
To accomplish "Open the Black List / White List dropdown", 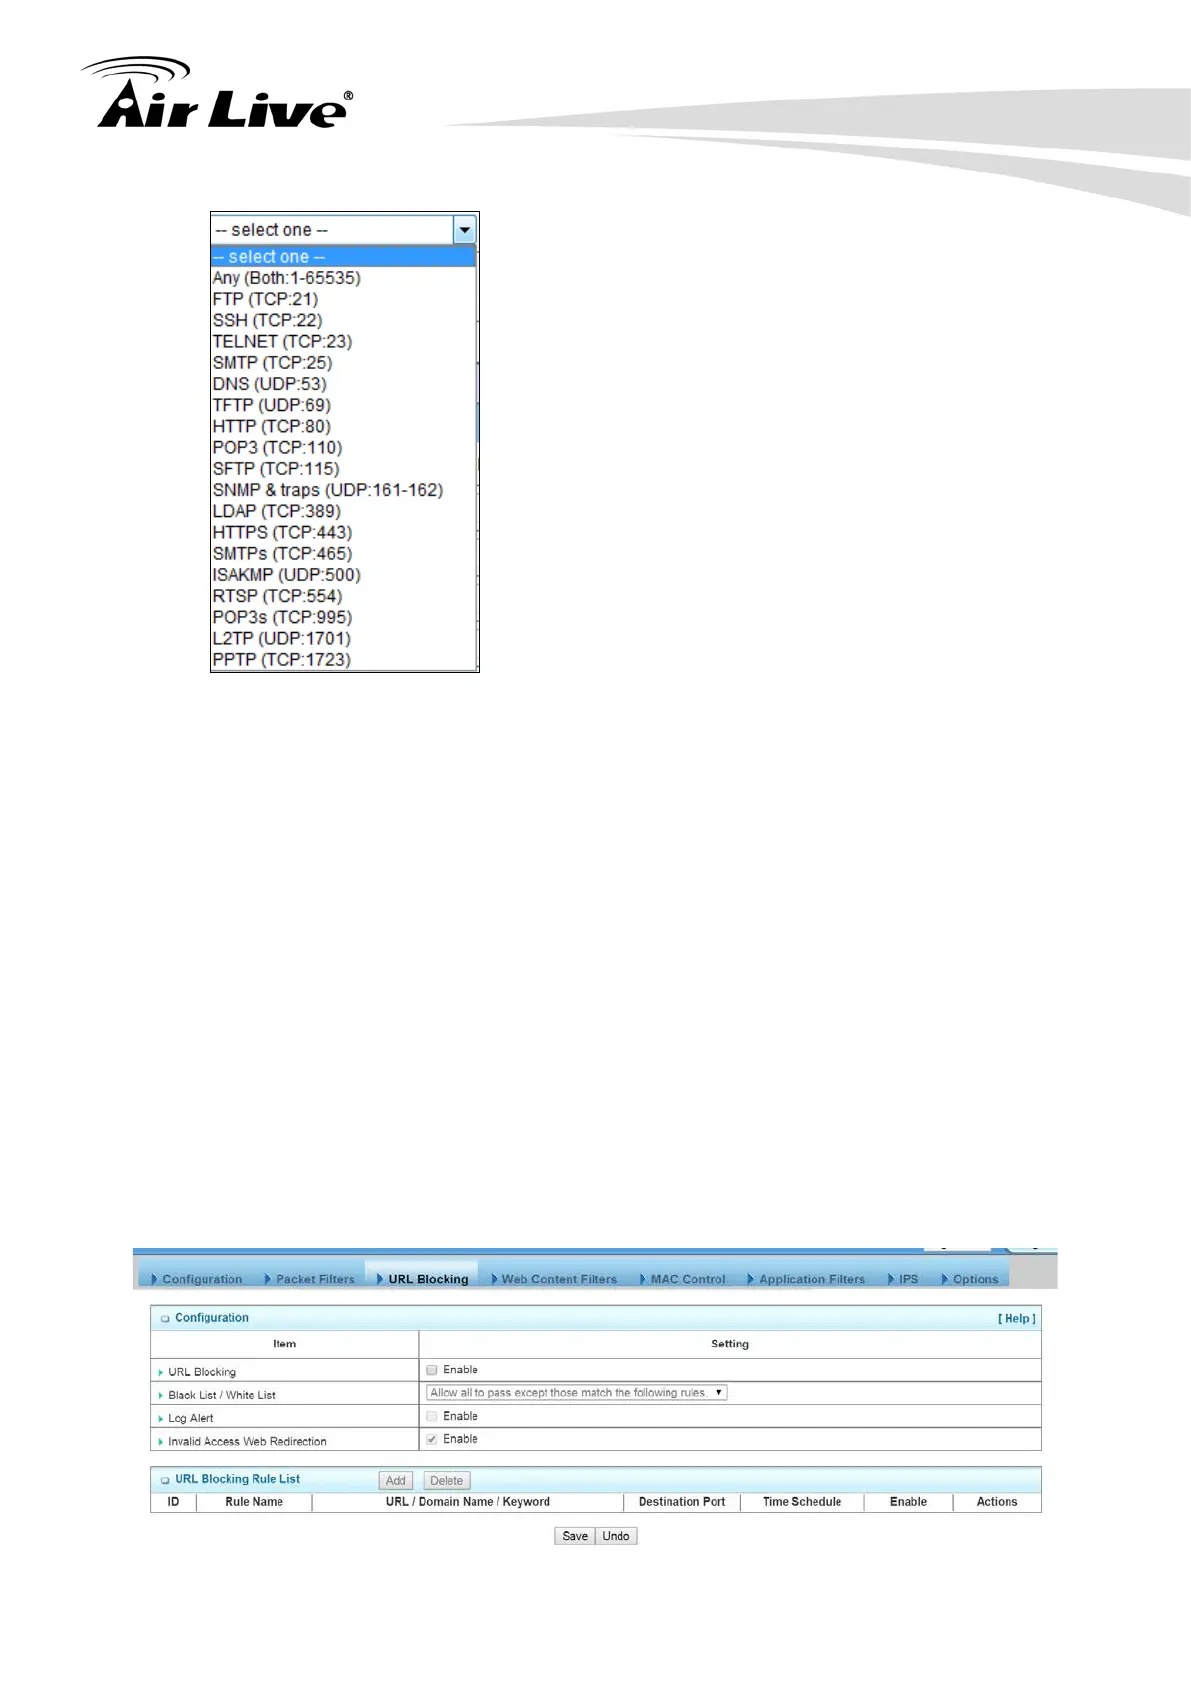I will [x=576, y=1393].
